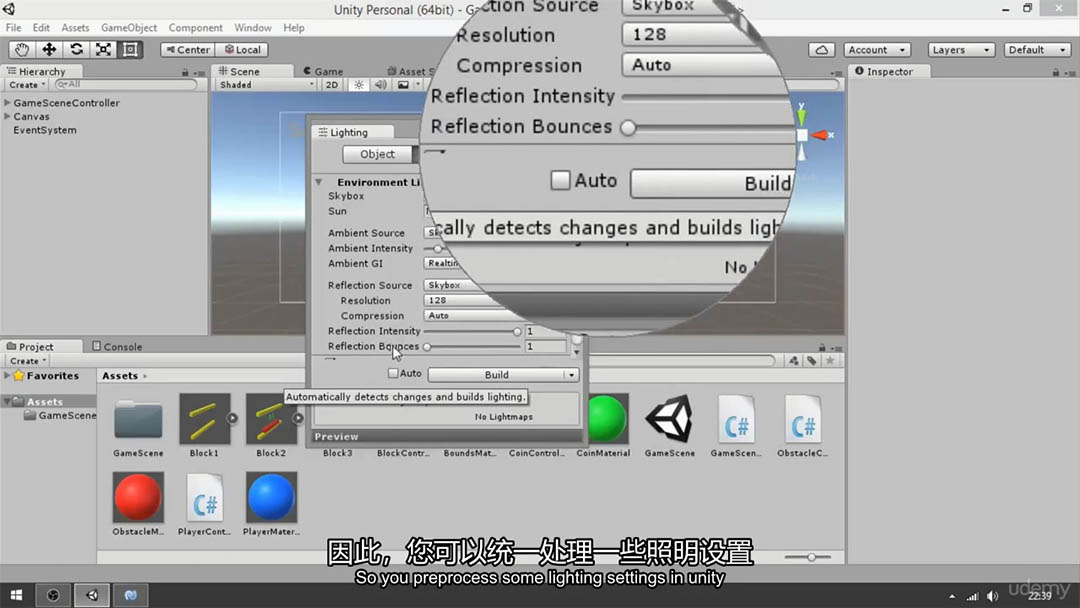Select the Block1 prefab asset
1080x608 pixels.
tap(205, 419)
